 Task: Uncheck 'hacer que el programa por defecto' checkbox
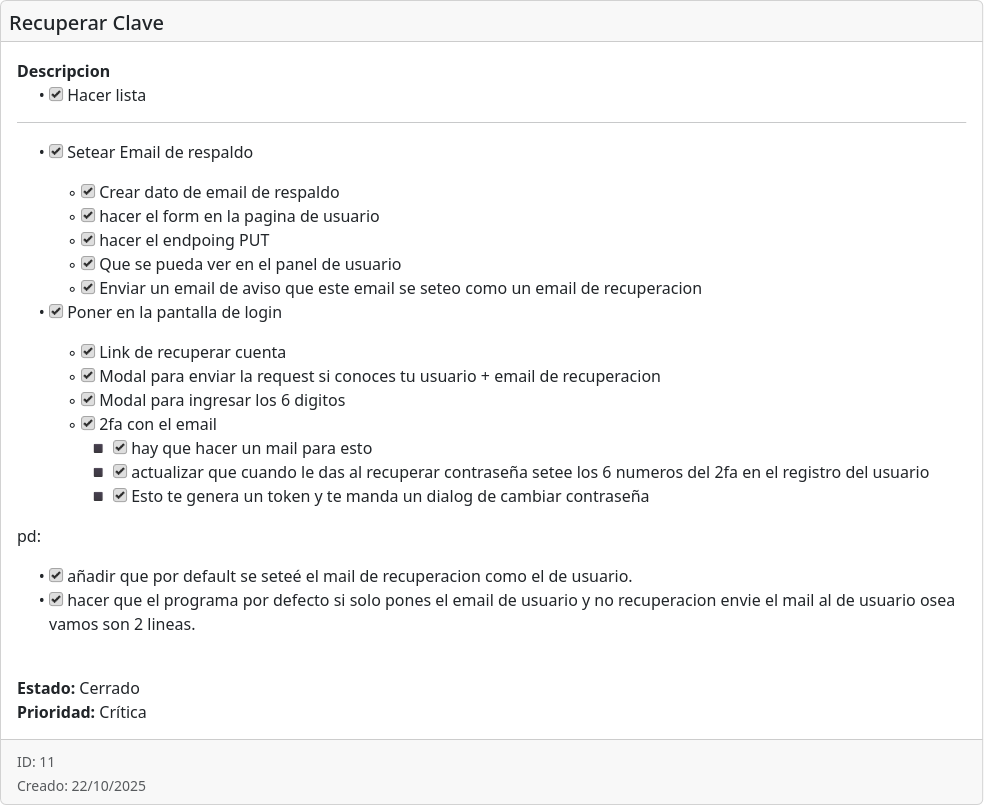point(57,600)
